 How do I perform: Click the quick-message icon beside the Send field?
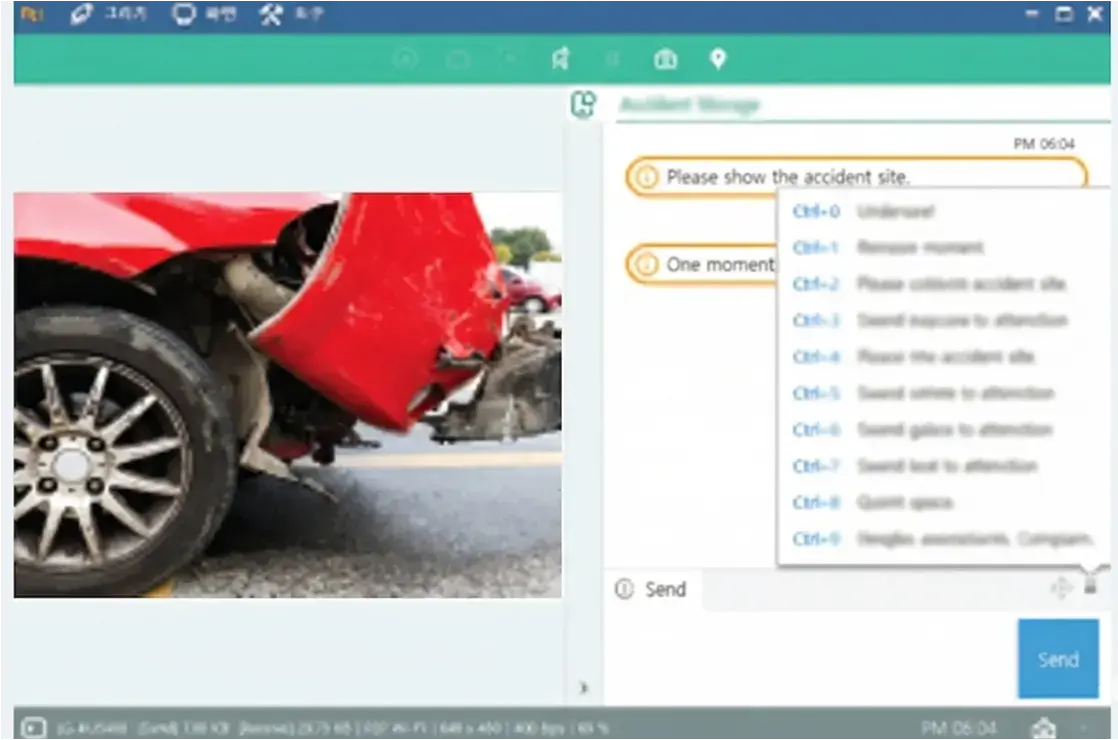1090,589
